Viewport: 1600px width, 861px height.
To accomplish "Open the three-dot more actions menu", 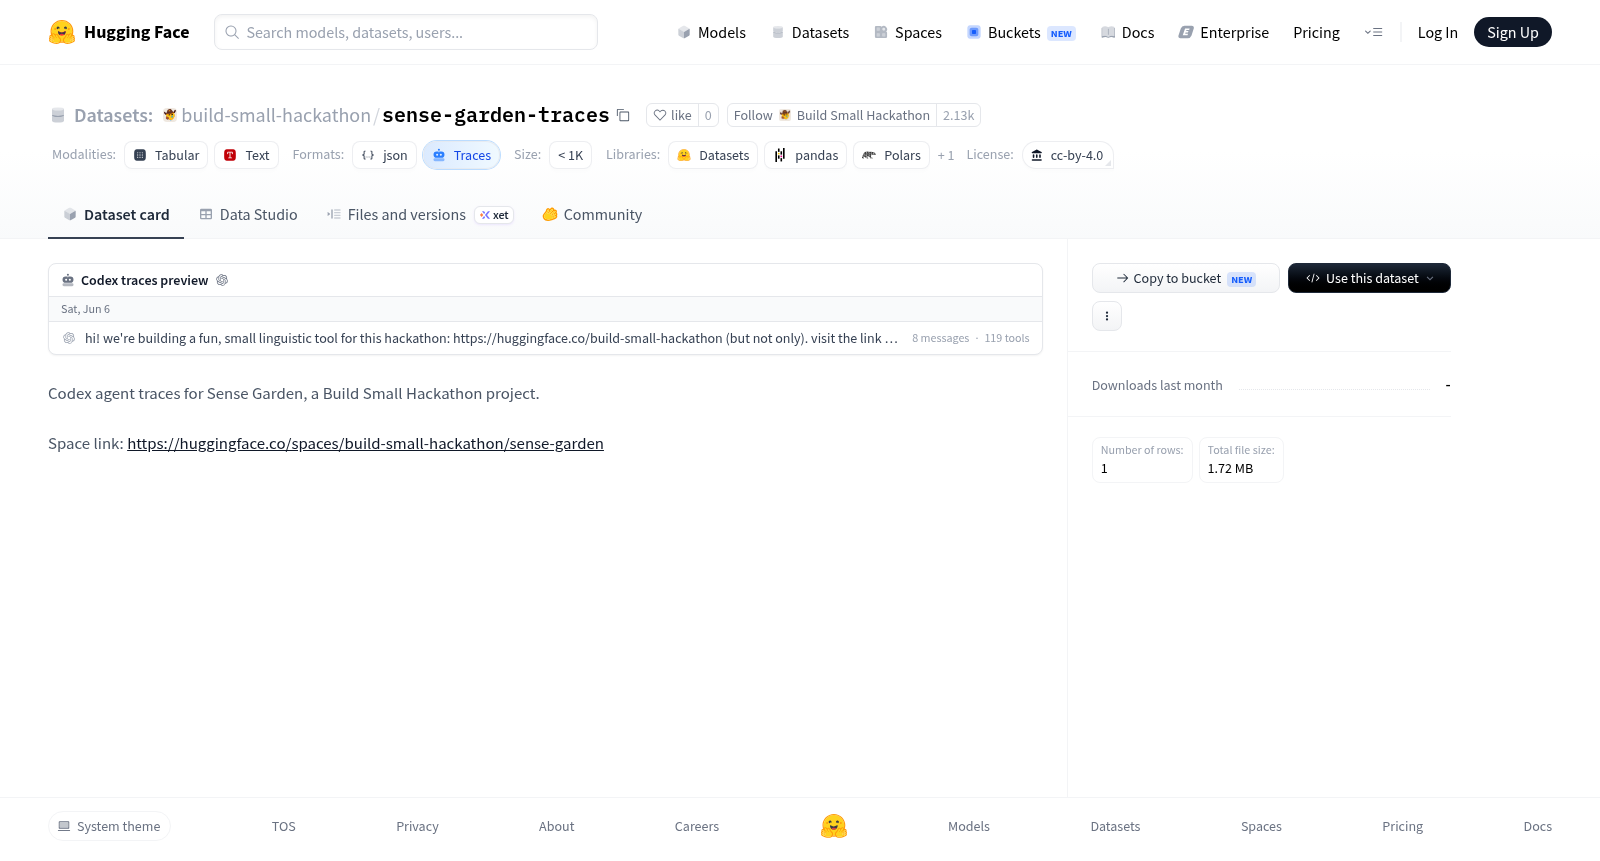I will [x=1107, y=316].
